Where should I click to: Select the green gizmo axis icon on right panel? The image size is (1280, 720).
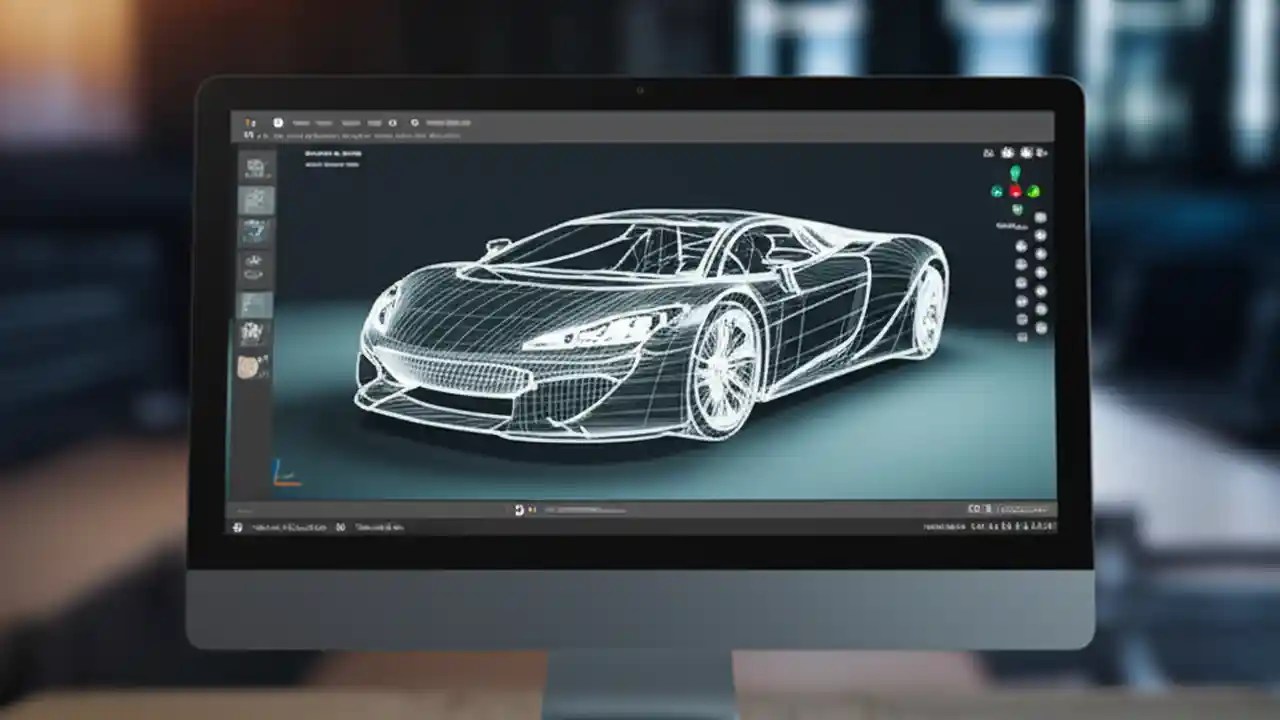1033,190
